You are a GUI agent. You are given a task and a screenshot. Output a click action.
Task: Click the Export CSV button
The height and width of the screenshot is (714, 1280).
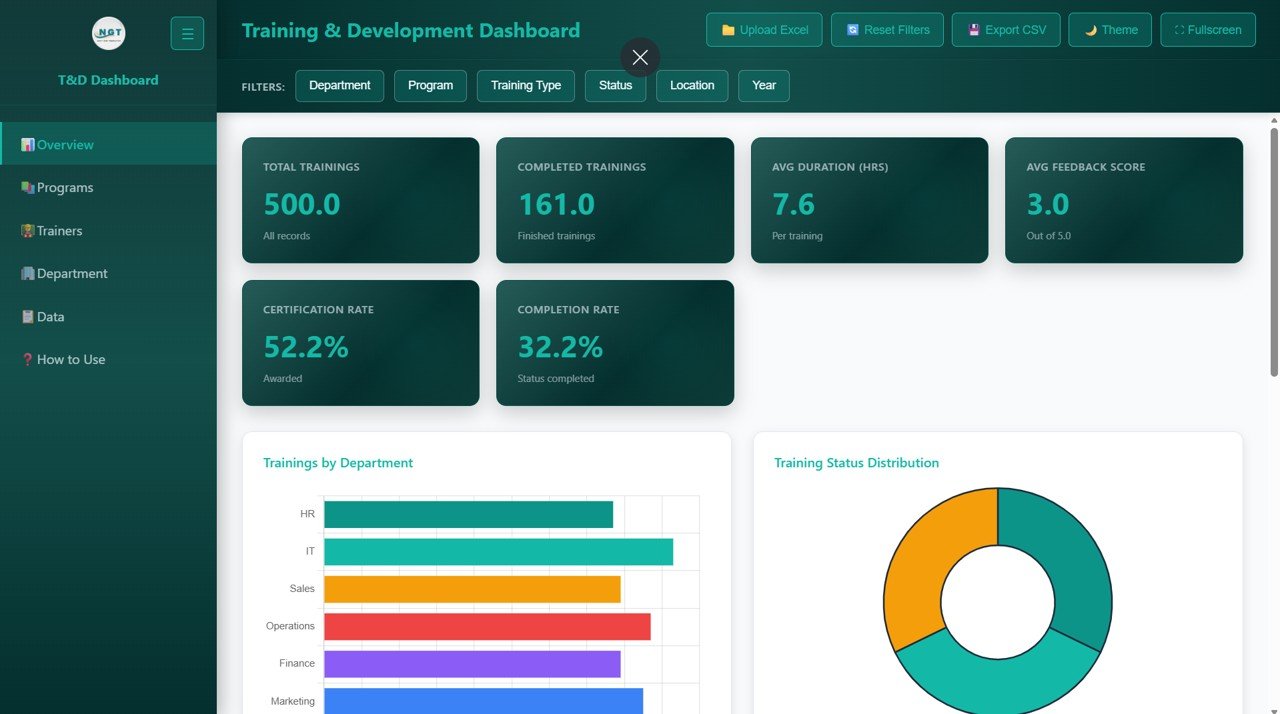coord(1006,30)
